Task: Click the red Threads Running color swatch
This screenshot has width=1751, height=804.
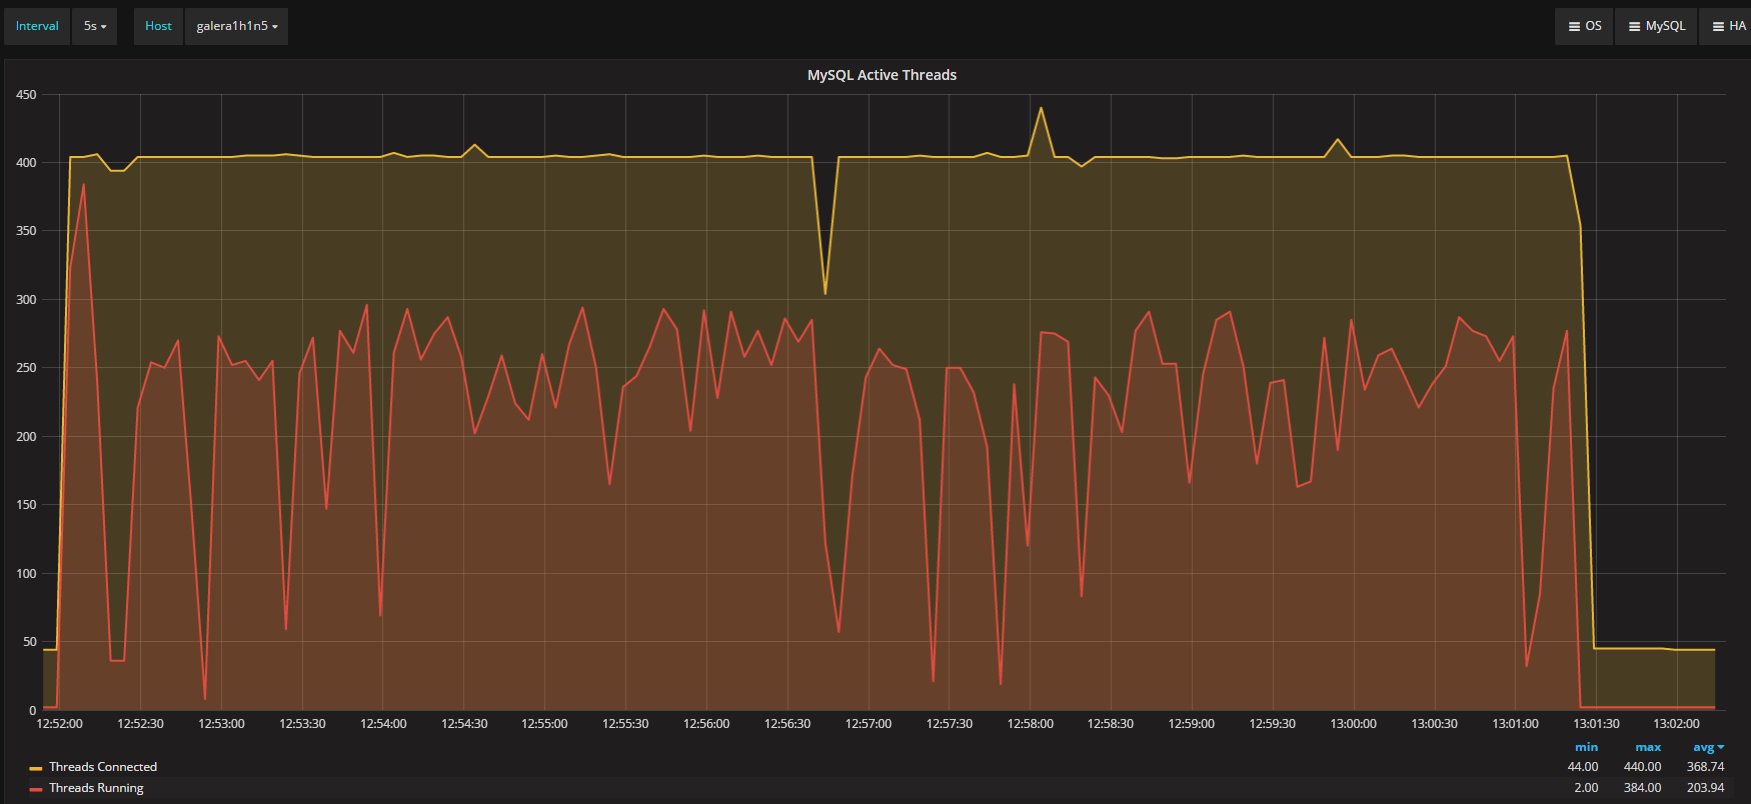Action: 36,789
